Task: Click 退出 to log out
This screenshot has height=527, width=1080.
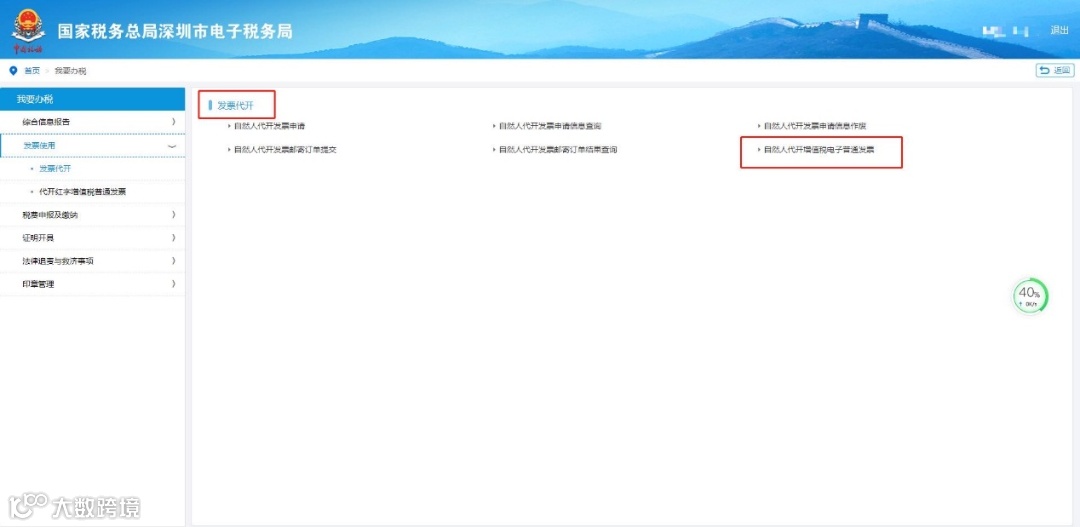Action: (x=1059, y=30)
